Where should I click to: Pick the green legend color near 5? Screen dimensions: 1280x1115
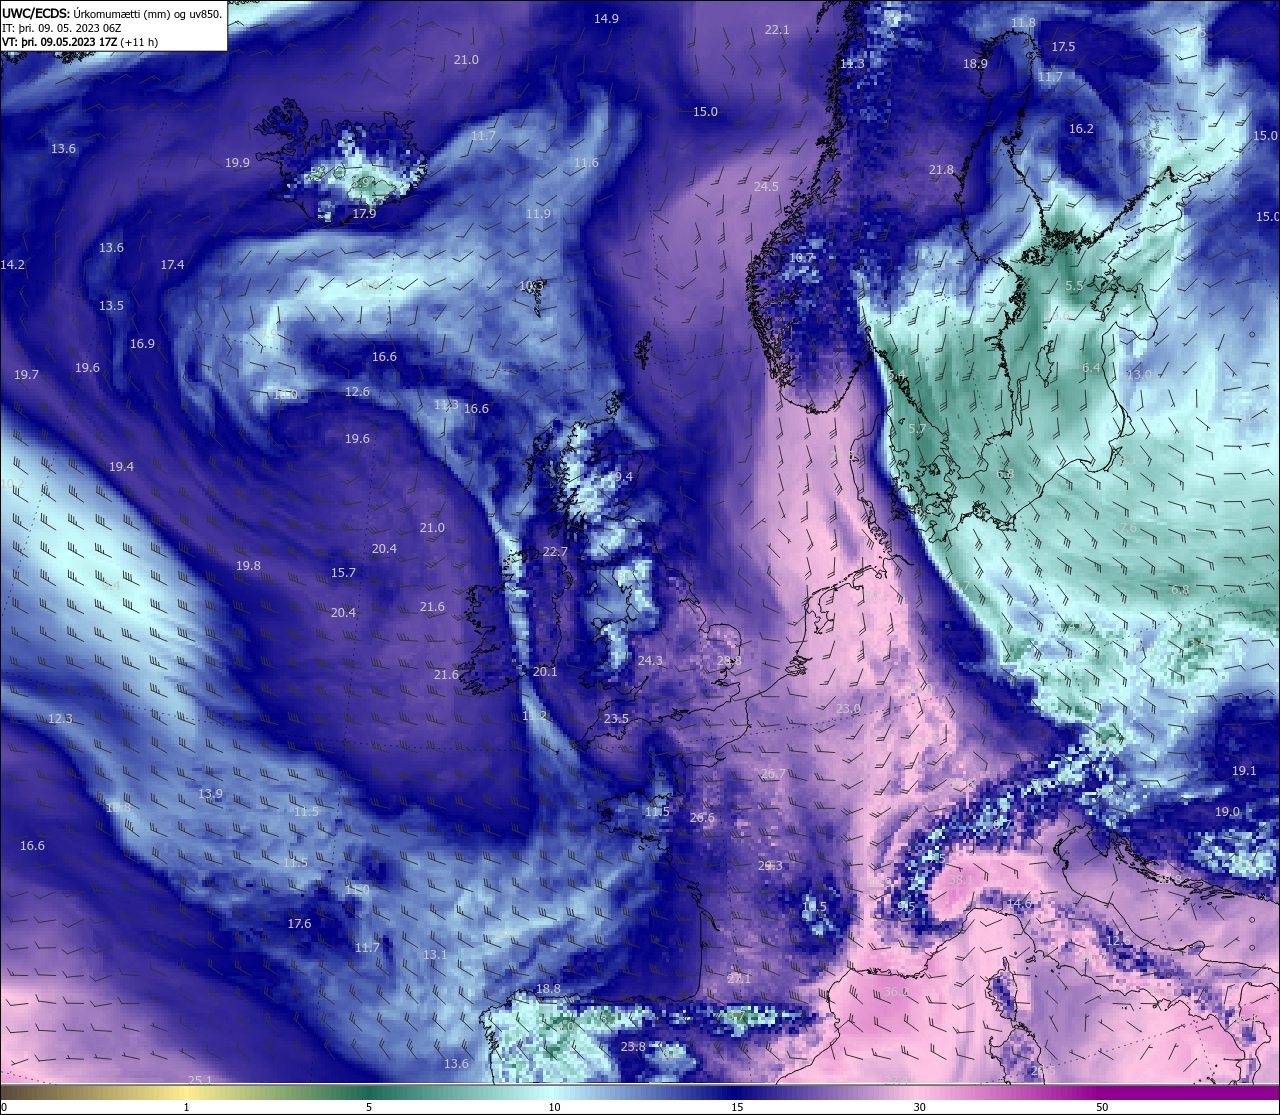pyautogui.click(x=369, y=1092)
